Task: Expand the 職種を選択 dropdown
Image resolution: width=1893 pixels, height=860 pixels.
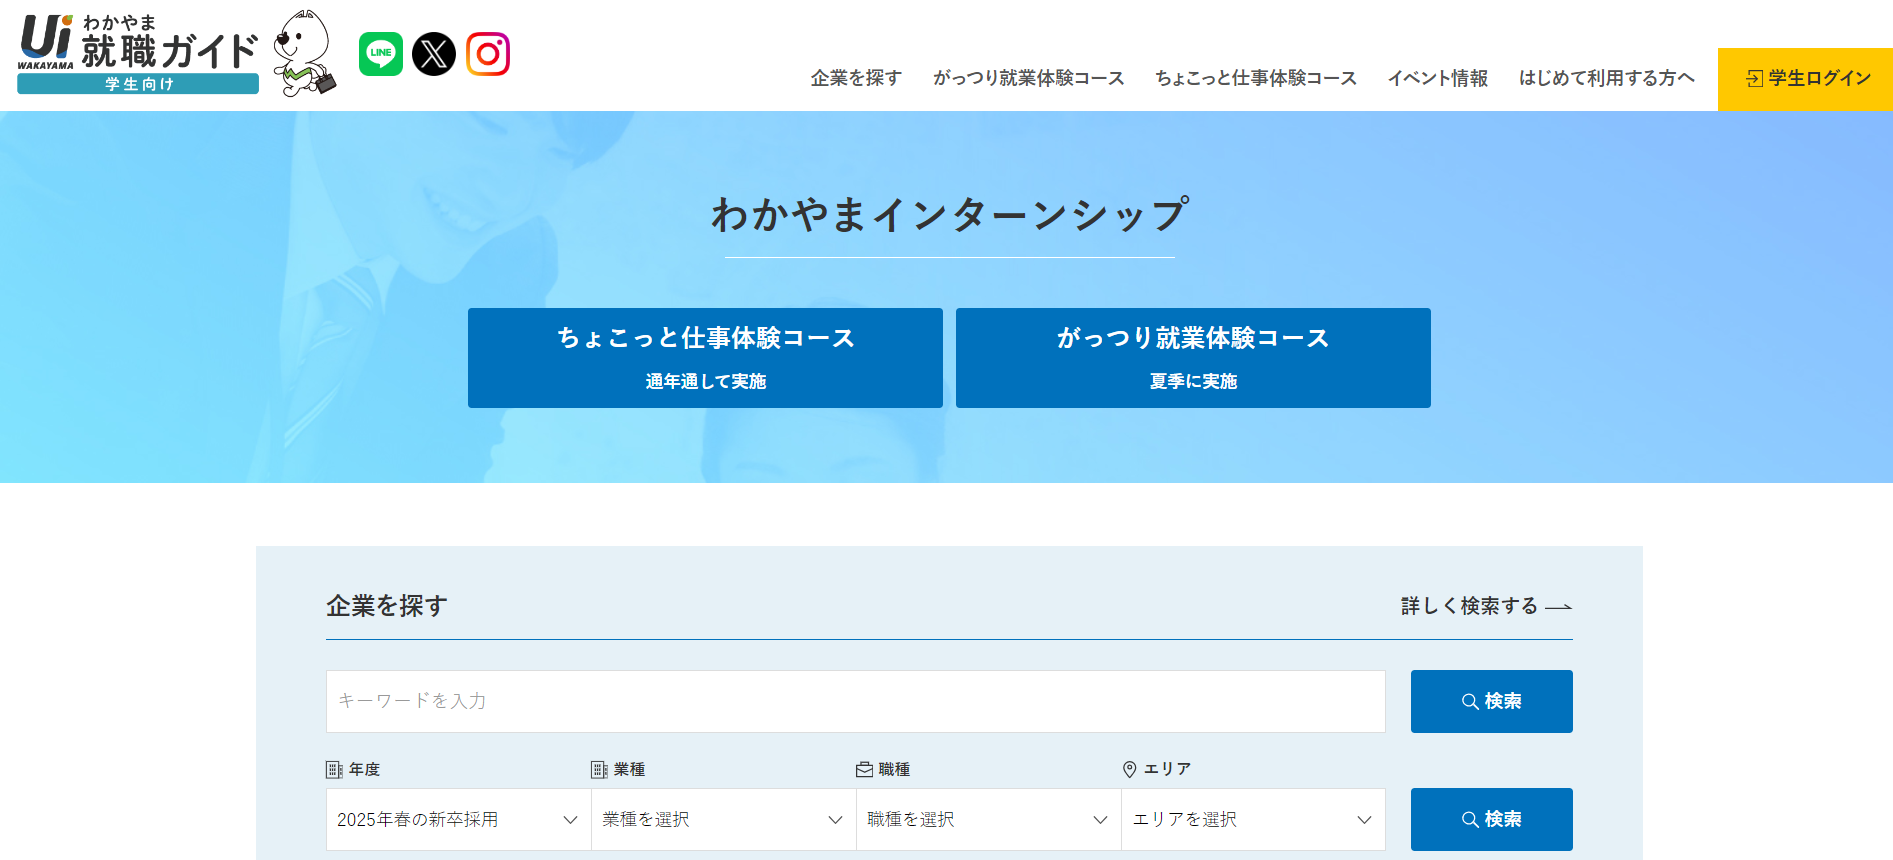Action: click(x=988, y=820)
